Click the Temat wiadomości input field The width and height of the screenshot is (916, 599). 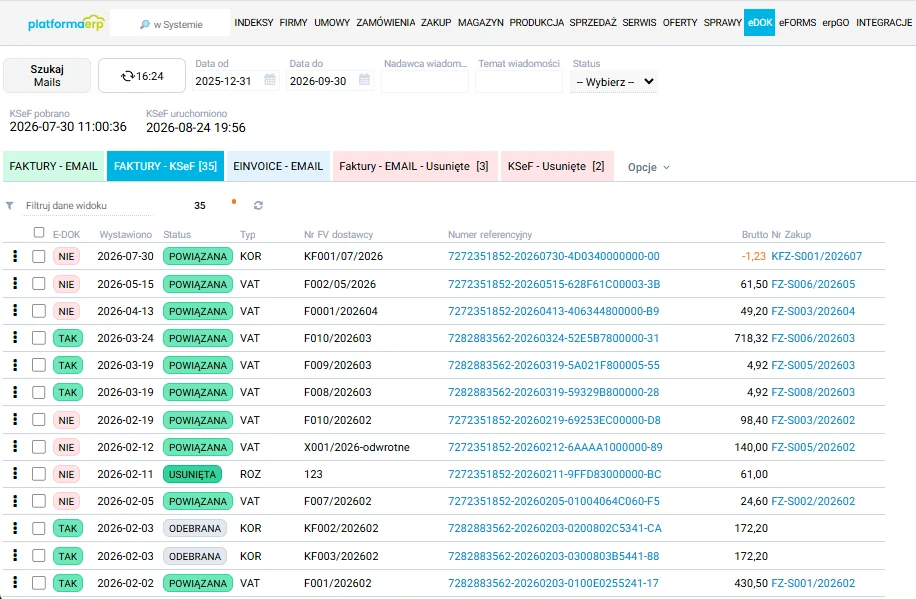(x=519, y=82)
